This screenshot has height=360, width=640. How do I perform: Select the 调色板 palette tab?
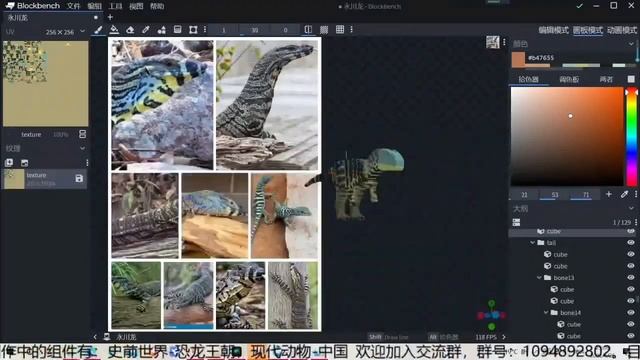point(569,79)
